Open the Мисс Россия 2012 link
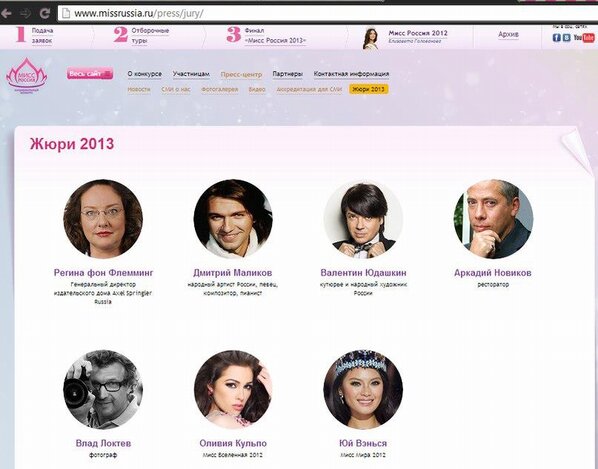 click(x=418, y=33)
